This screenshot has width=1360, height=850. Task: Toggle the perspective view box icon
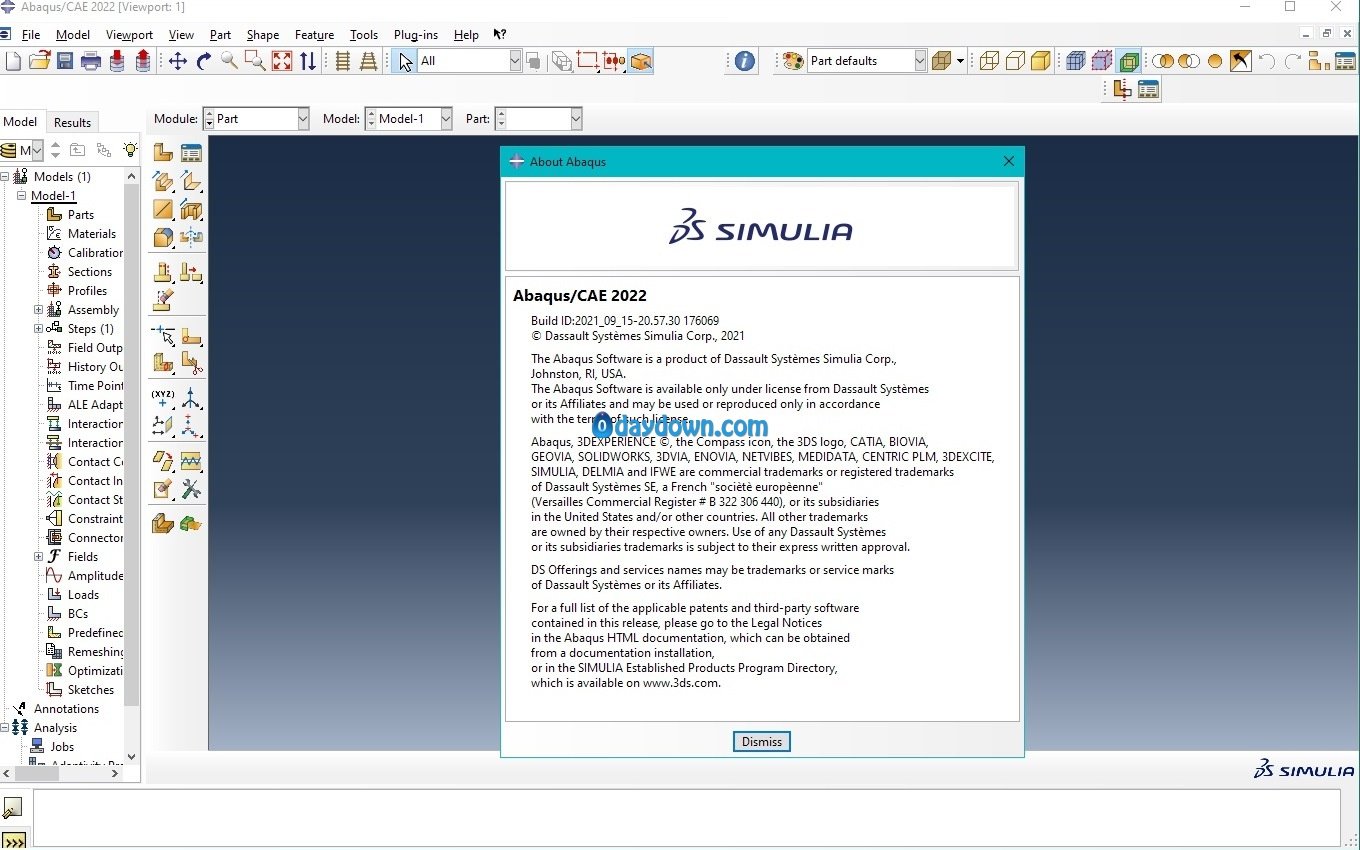coord(641,61)
